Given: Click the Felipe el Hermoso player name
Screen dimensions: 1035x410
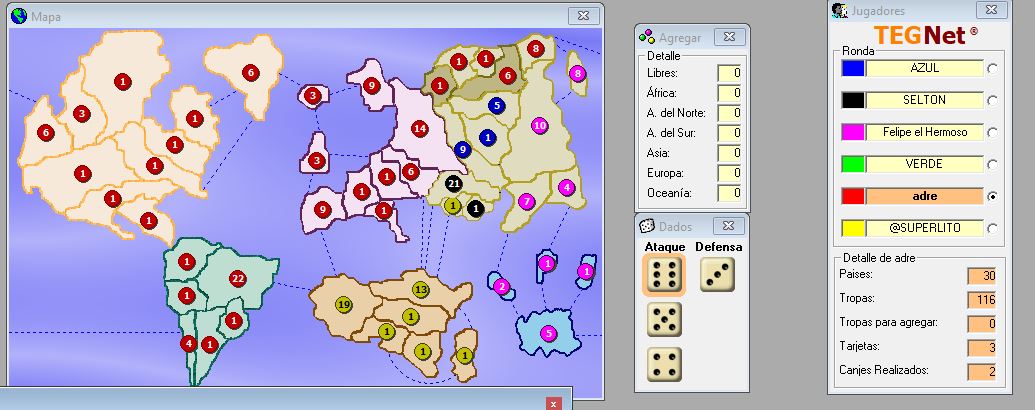Looking at the screenshot, I should [923, 132].
